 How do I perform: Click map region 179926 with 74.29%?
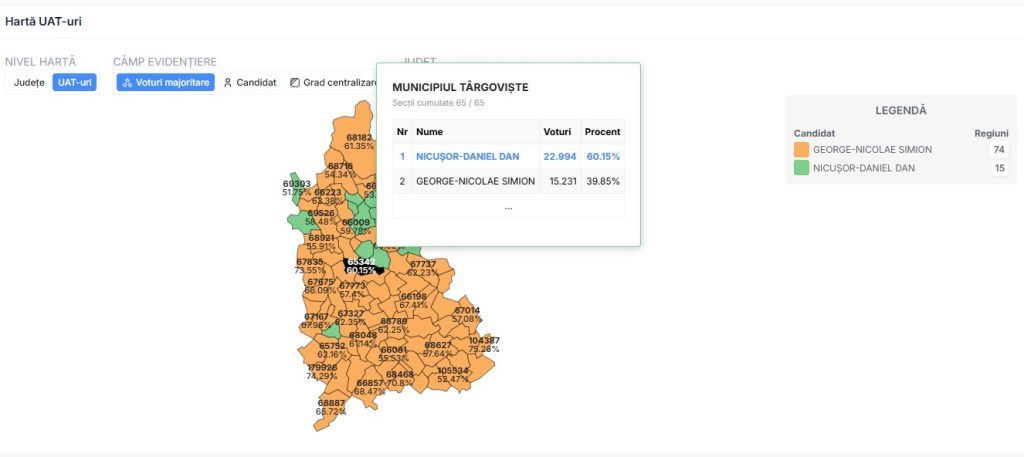tap(322, 372)
